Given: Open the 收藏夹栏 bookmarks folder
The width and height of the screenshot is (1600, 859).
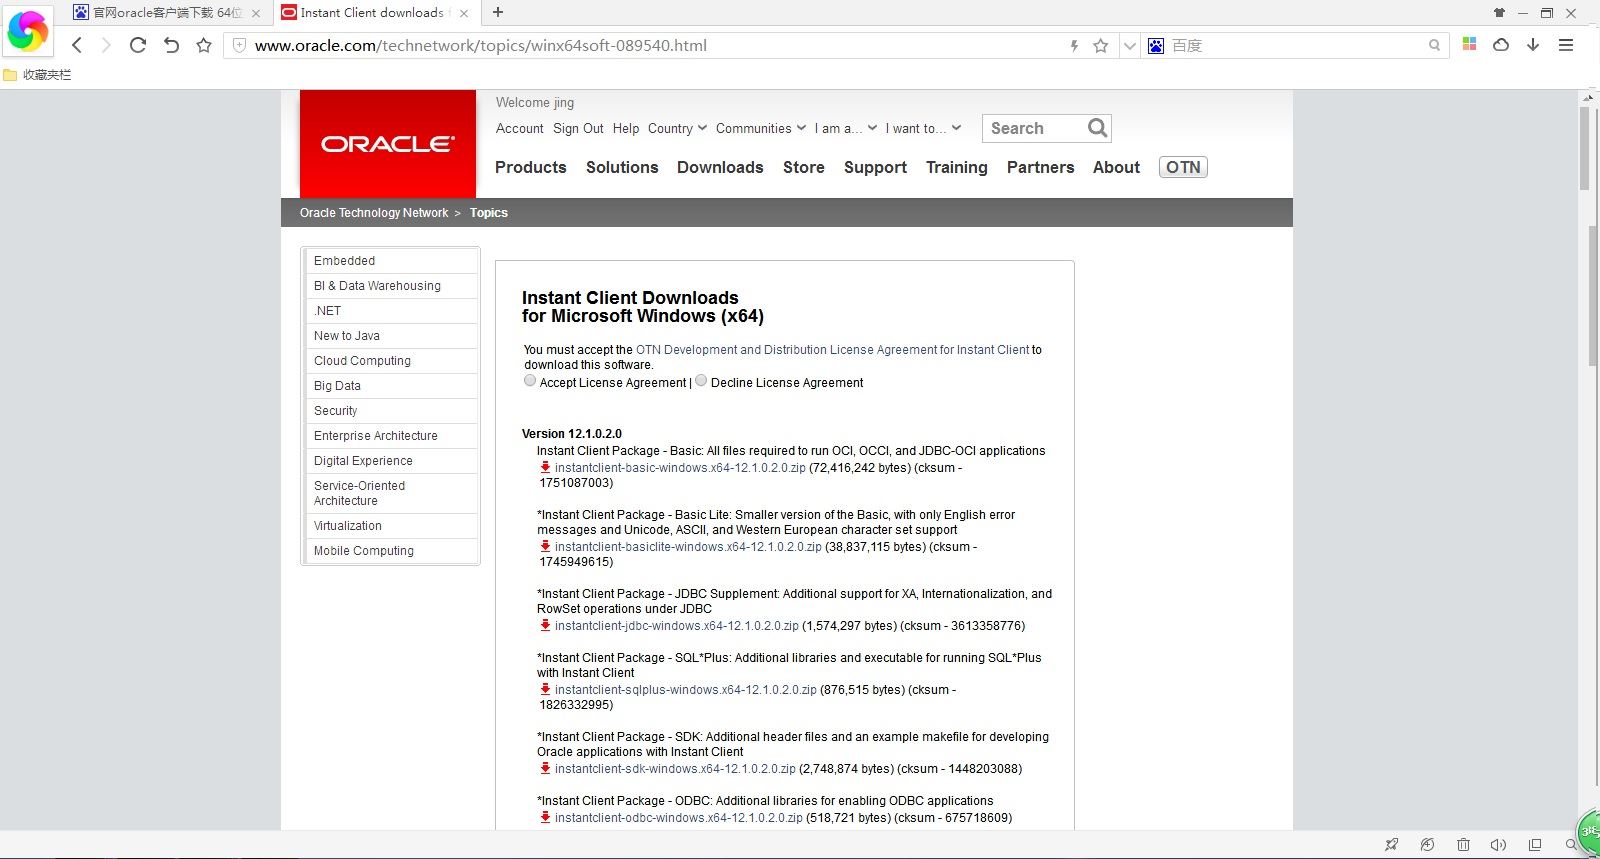Looking at the screenshot, I should [37, 75].
